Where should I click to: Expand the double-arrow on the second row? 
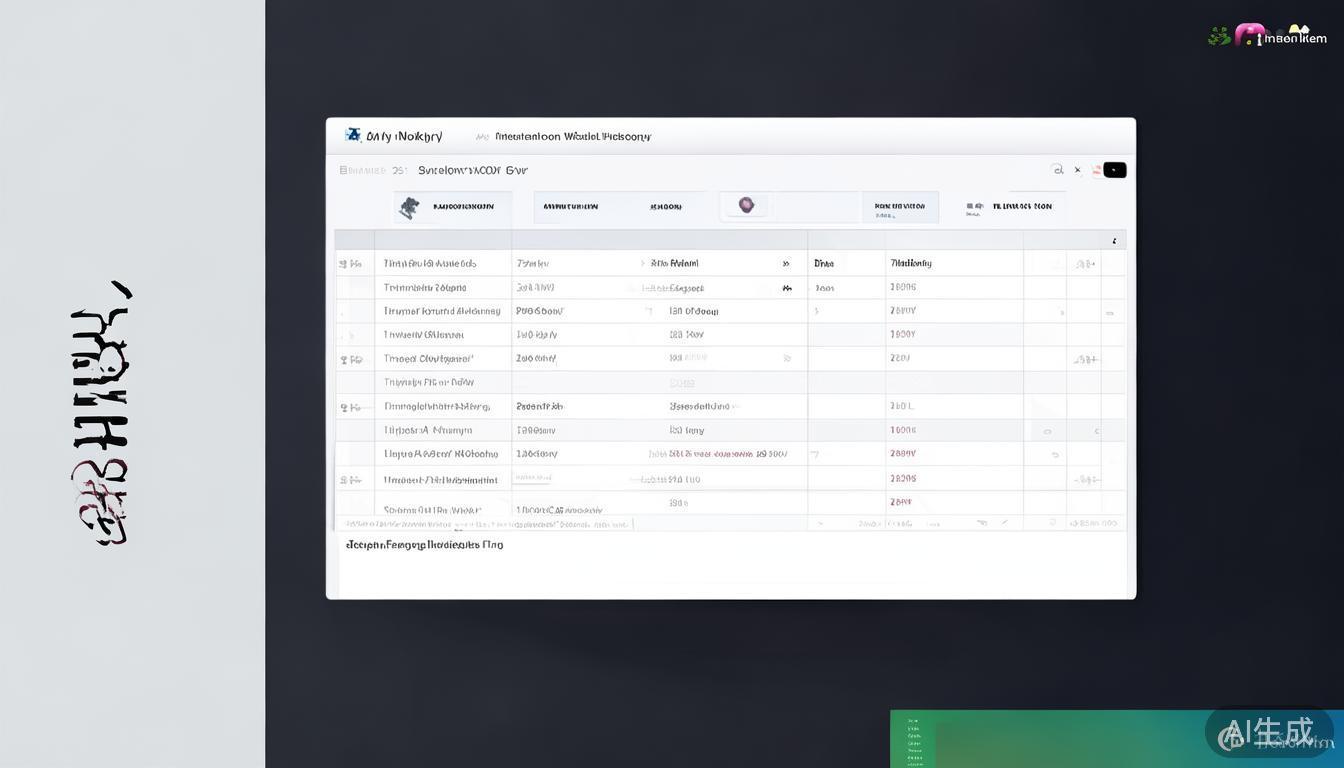[x=787, y=287]
